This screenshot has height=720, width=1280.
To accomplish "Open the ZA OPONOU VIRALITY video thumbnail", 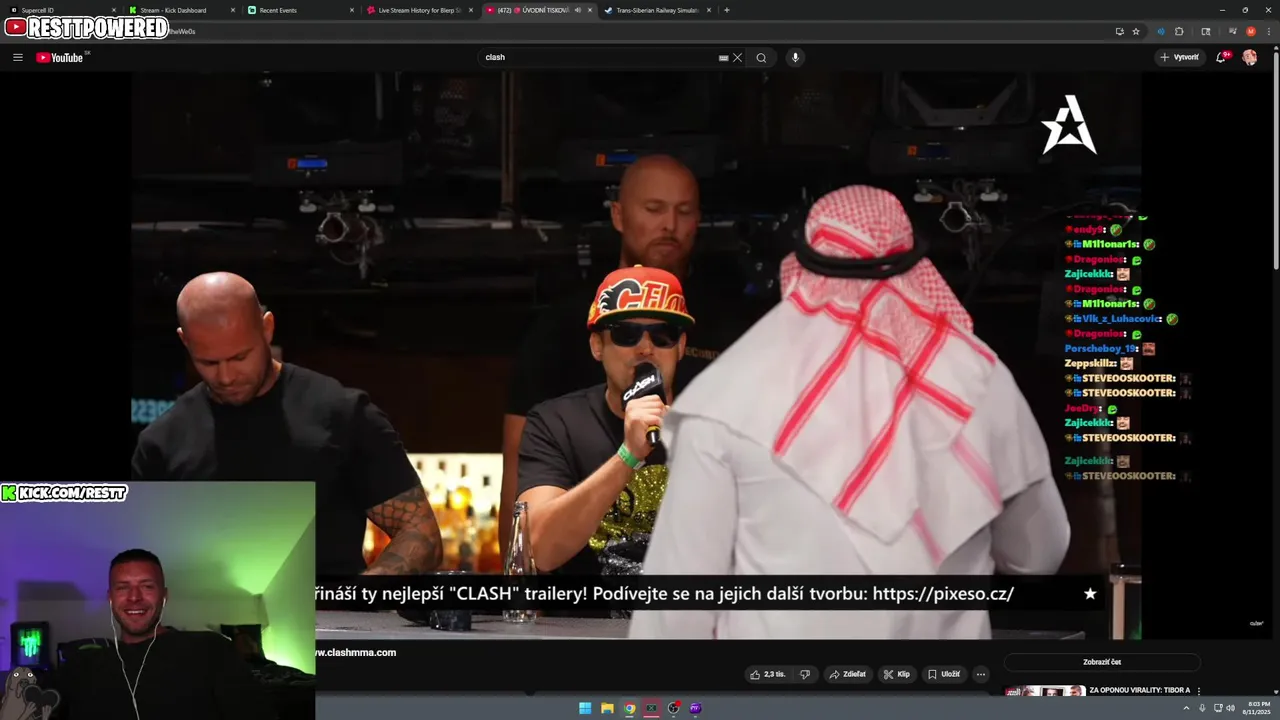I will [x=1045, y=691].
